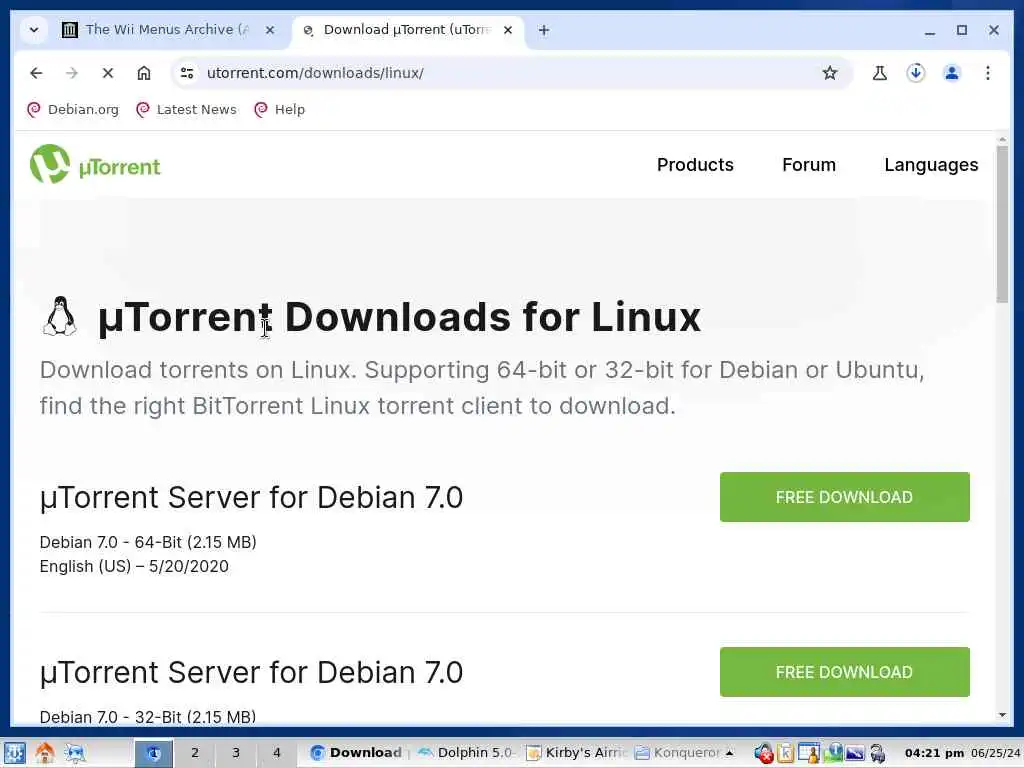Click the display settings tray icon
Image resolution: width=1024 pixels, height=768 pixels.
point(855,754)
